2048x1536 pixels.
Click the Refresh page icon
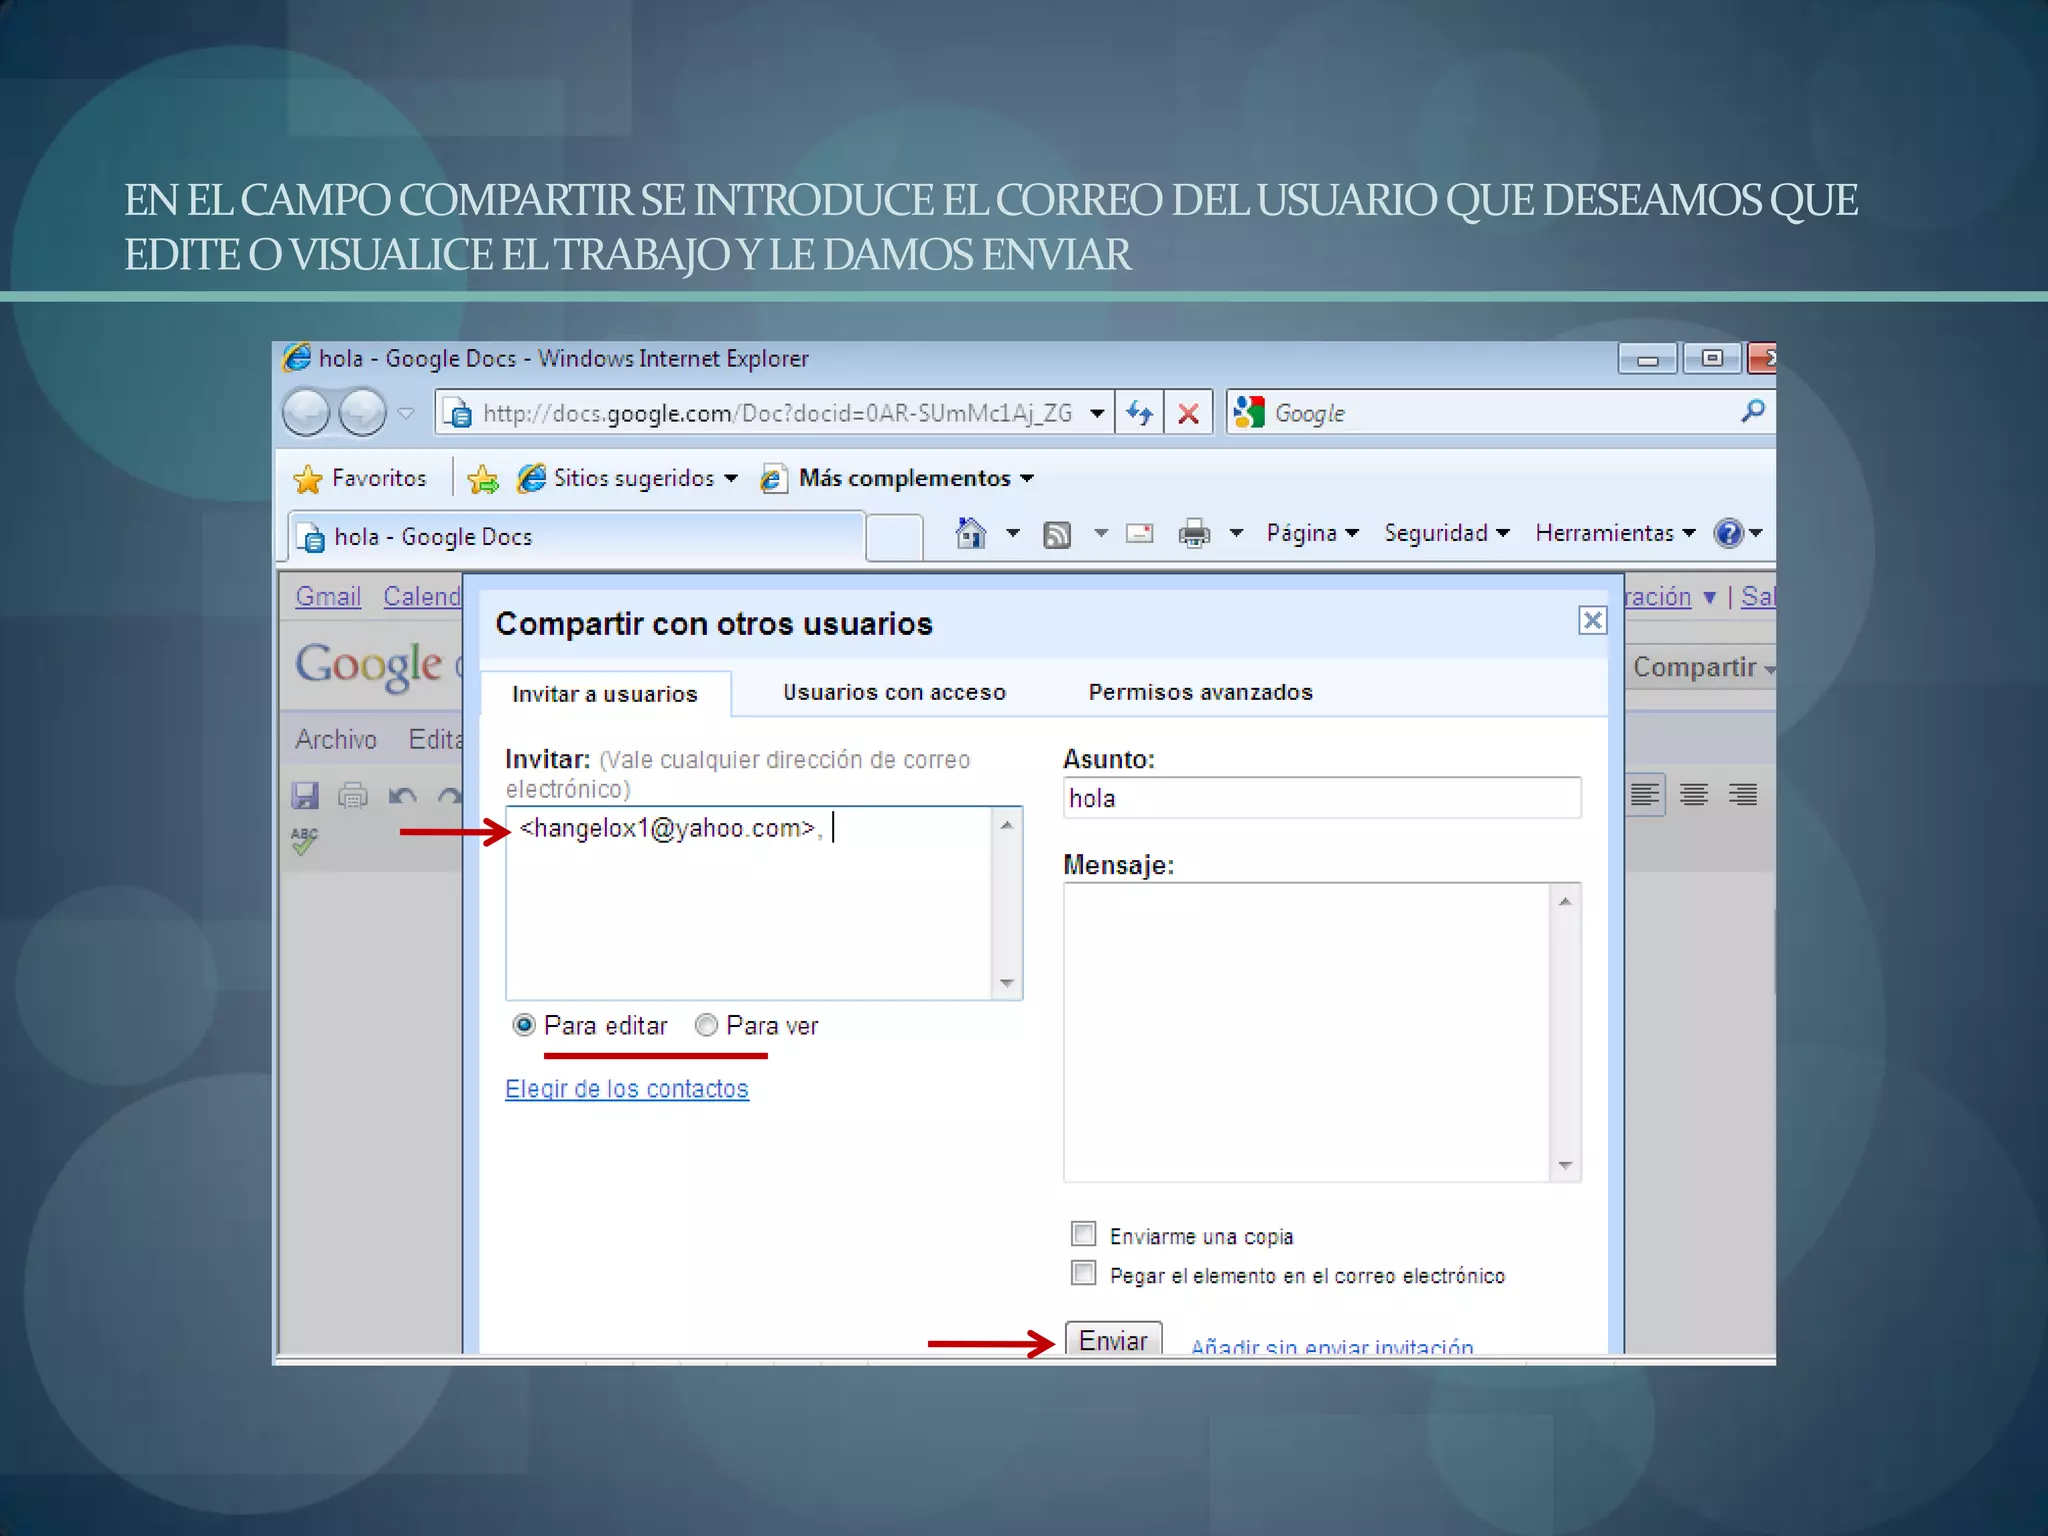point(1139,413)
